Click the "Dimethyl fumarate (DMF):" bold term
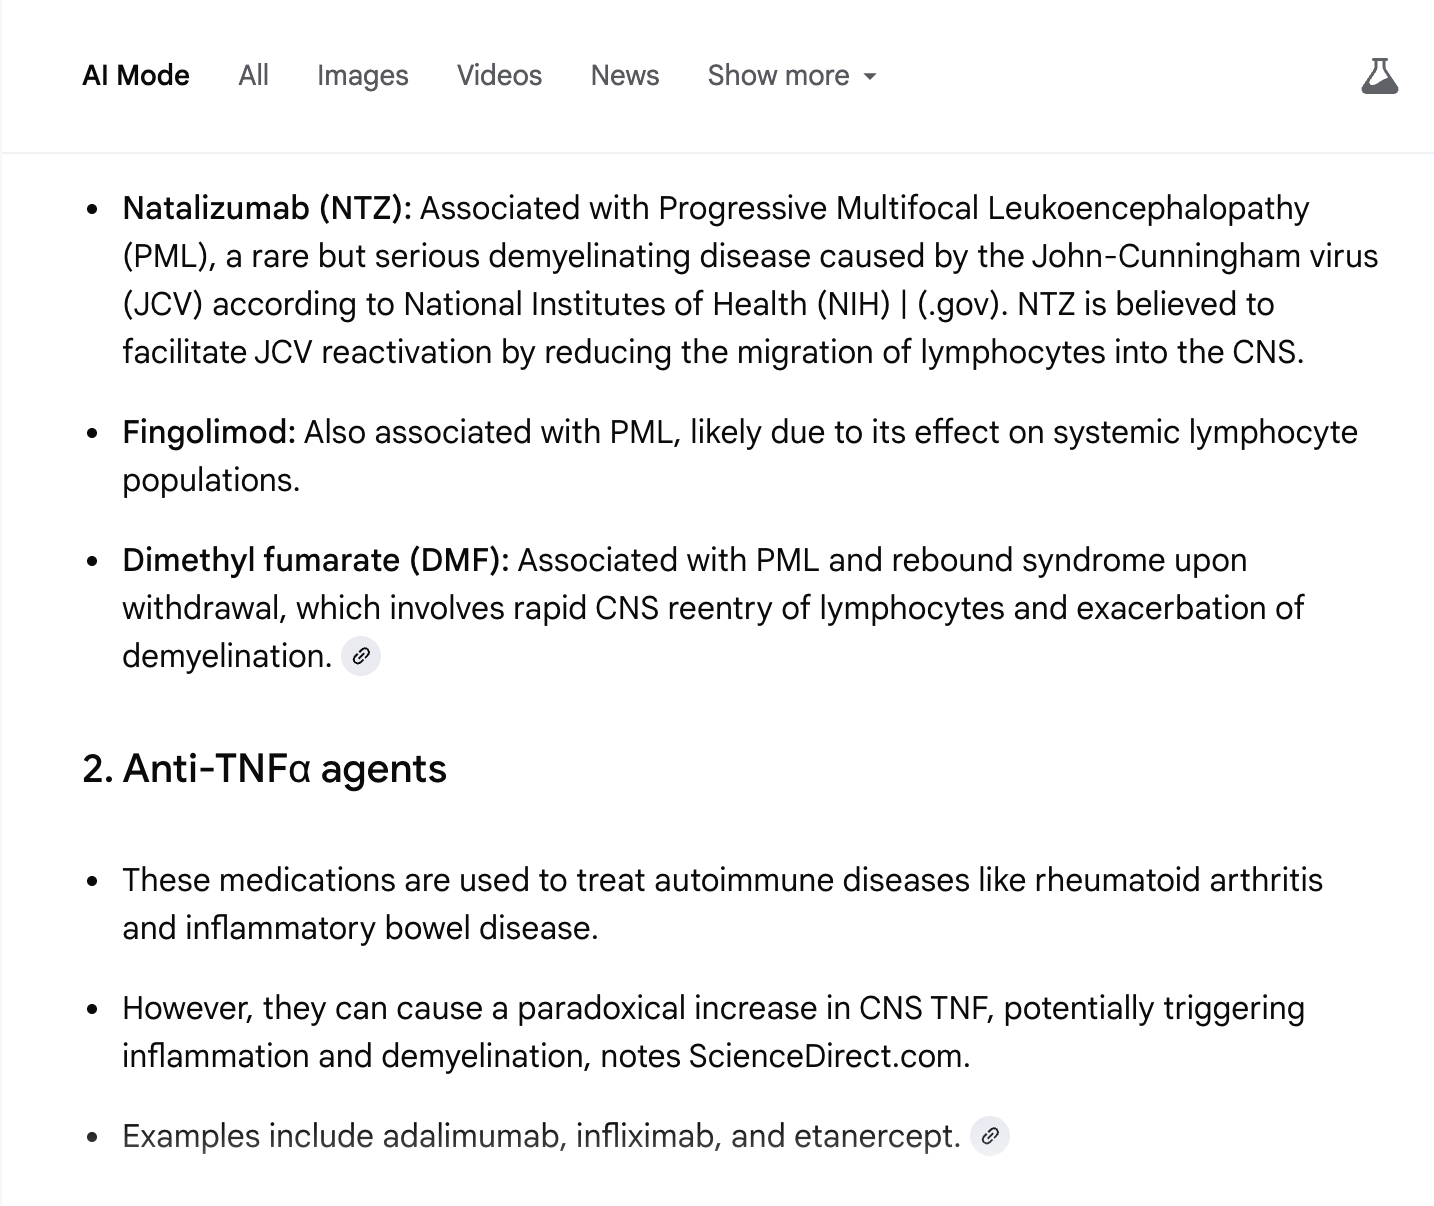This screenshot has height=1206, width=1434. [315, 560]
